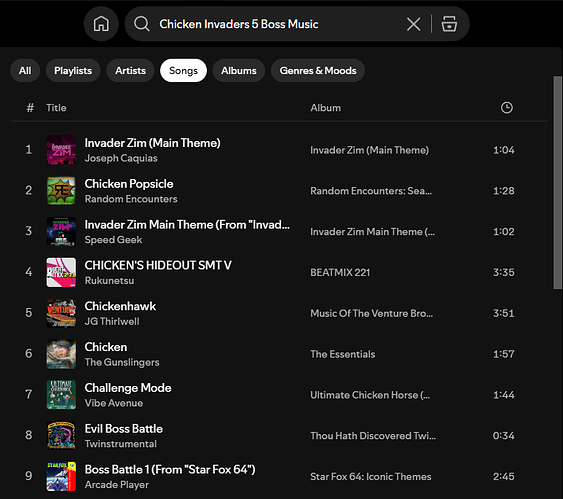Viewport: 563px width, 499px height.
Task: Select duration 3:51 of Chickenhawk
Action: pos(504,313)
